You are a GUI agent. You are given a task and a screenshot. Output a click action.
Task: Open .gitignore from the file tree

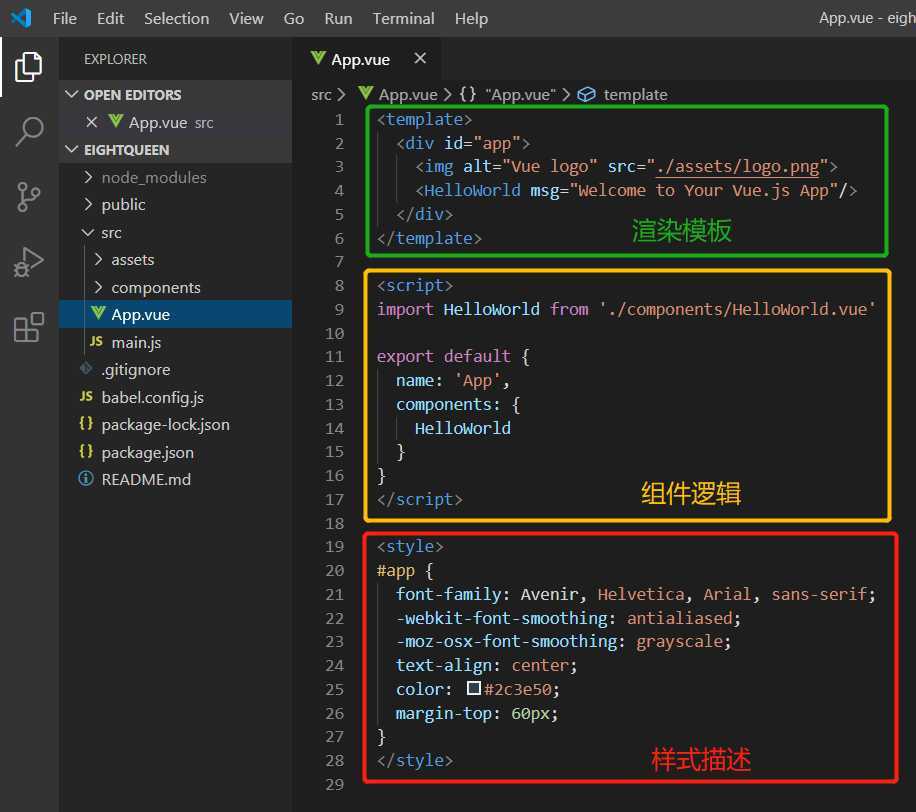coord(175,369)
